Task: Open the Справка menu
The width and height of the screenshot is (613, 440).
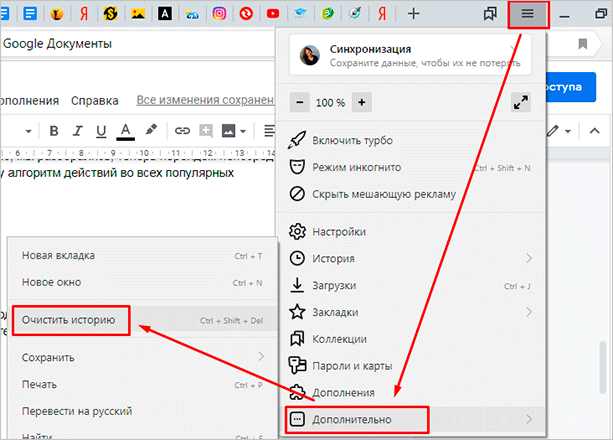Action: 95,101
